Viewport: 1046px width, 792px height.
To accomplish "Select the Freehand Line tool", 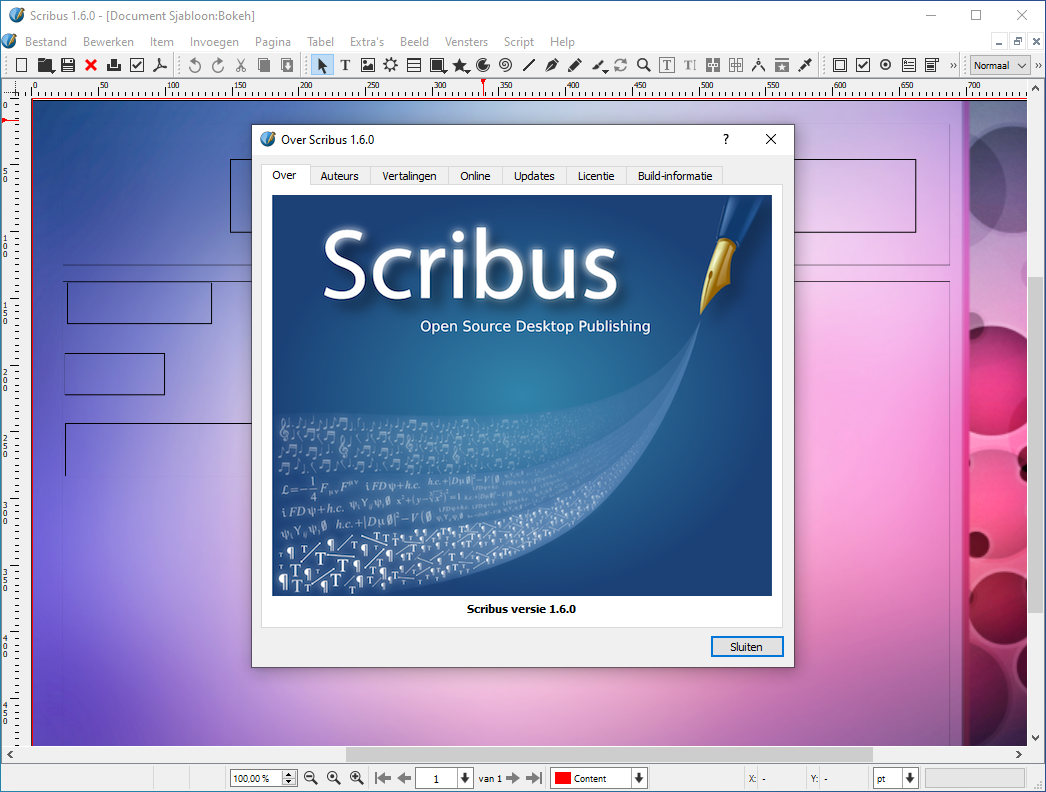I will pyautogui.click(x=574, y=64).
